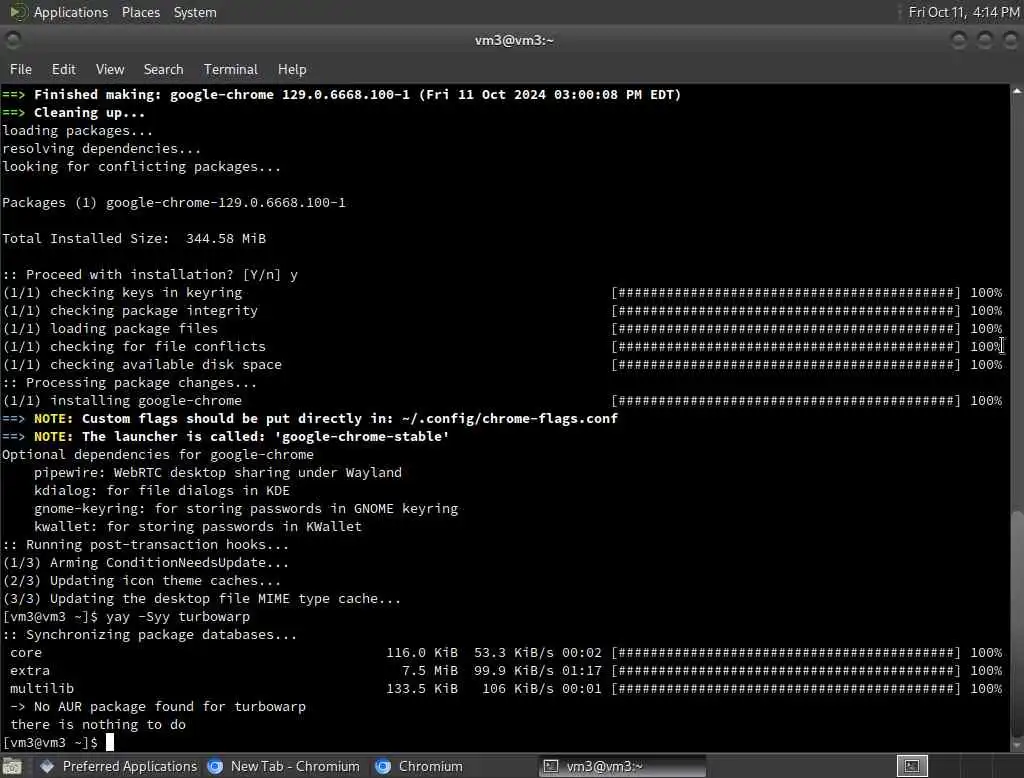Screen dimensions: 1024x778
Task: Click 'looking for conflicting packages...' line
Action: click(142, 167)
